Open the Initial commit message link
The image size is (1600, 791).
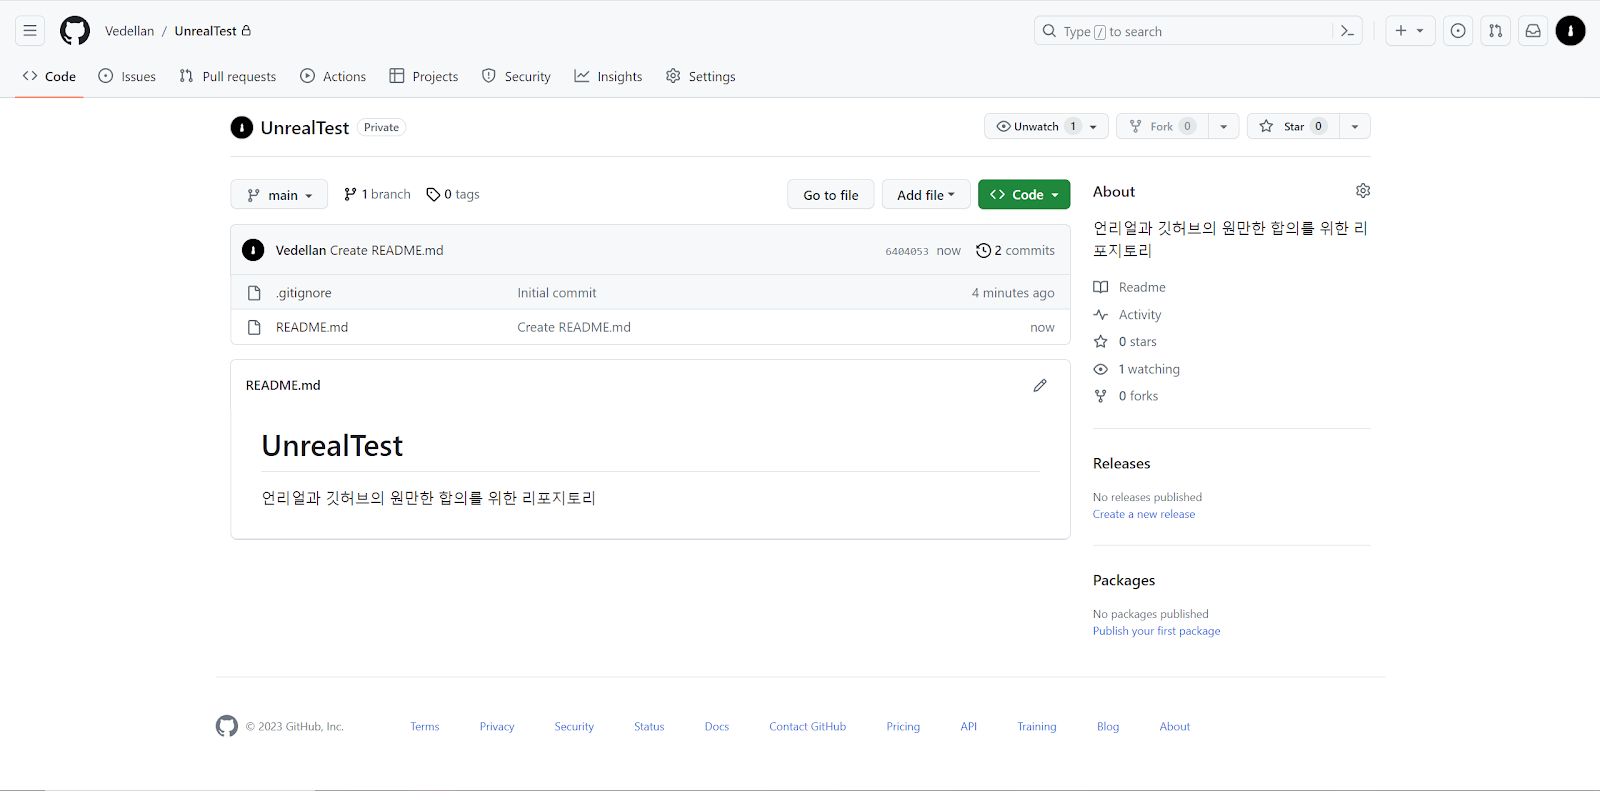tap(557, 293)
